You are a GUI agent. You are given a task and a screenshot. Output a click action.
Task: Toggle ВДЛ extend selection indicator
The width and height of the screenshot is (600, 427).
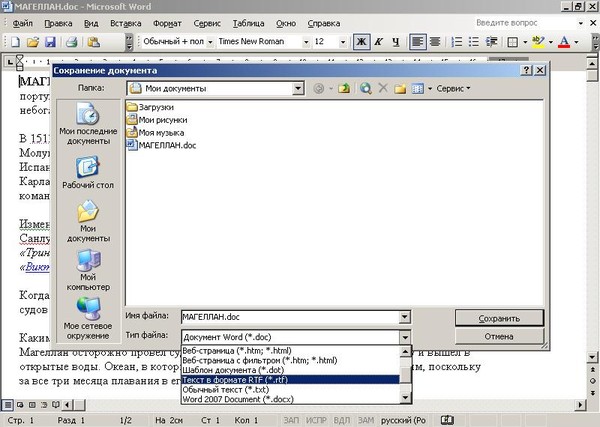(x=342, y=420)
